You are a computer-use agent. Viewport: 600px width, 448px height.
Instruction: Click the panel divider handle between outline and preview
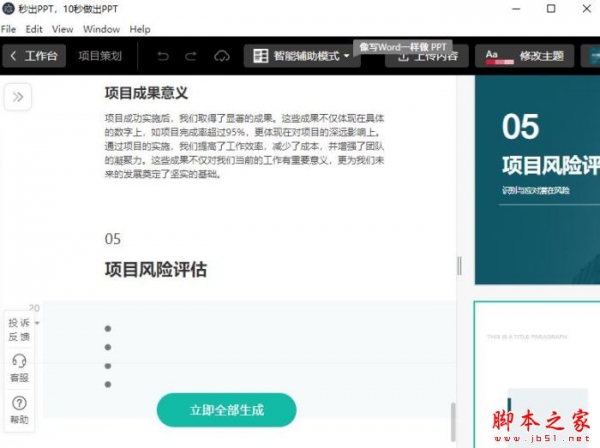pyautogui.click(x=460, y=265)
